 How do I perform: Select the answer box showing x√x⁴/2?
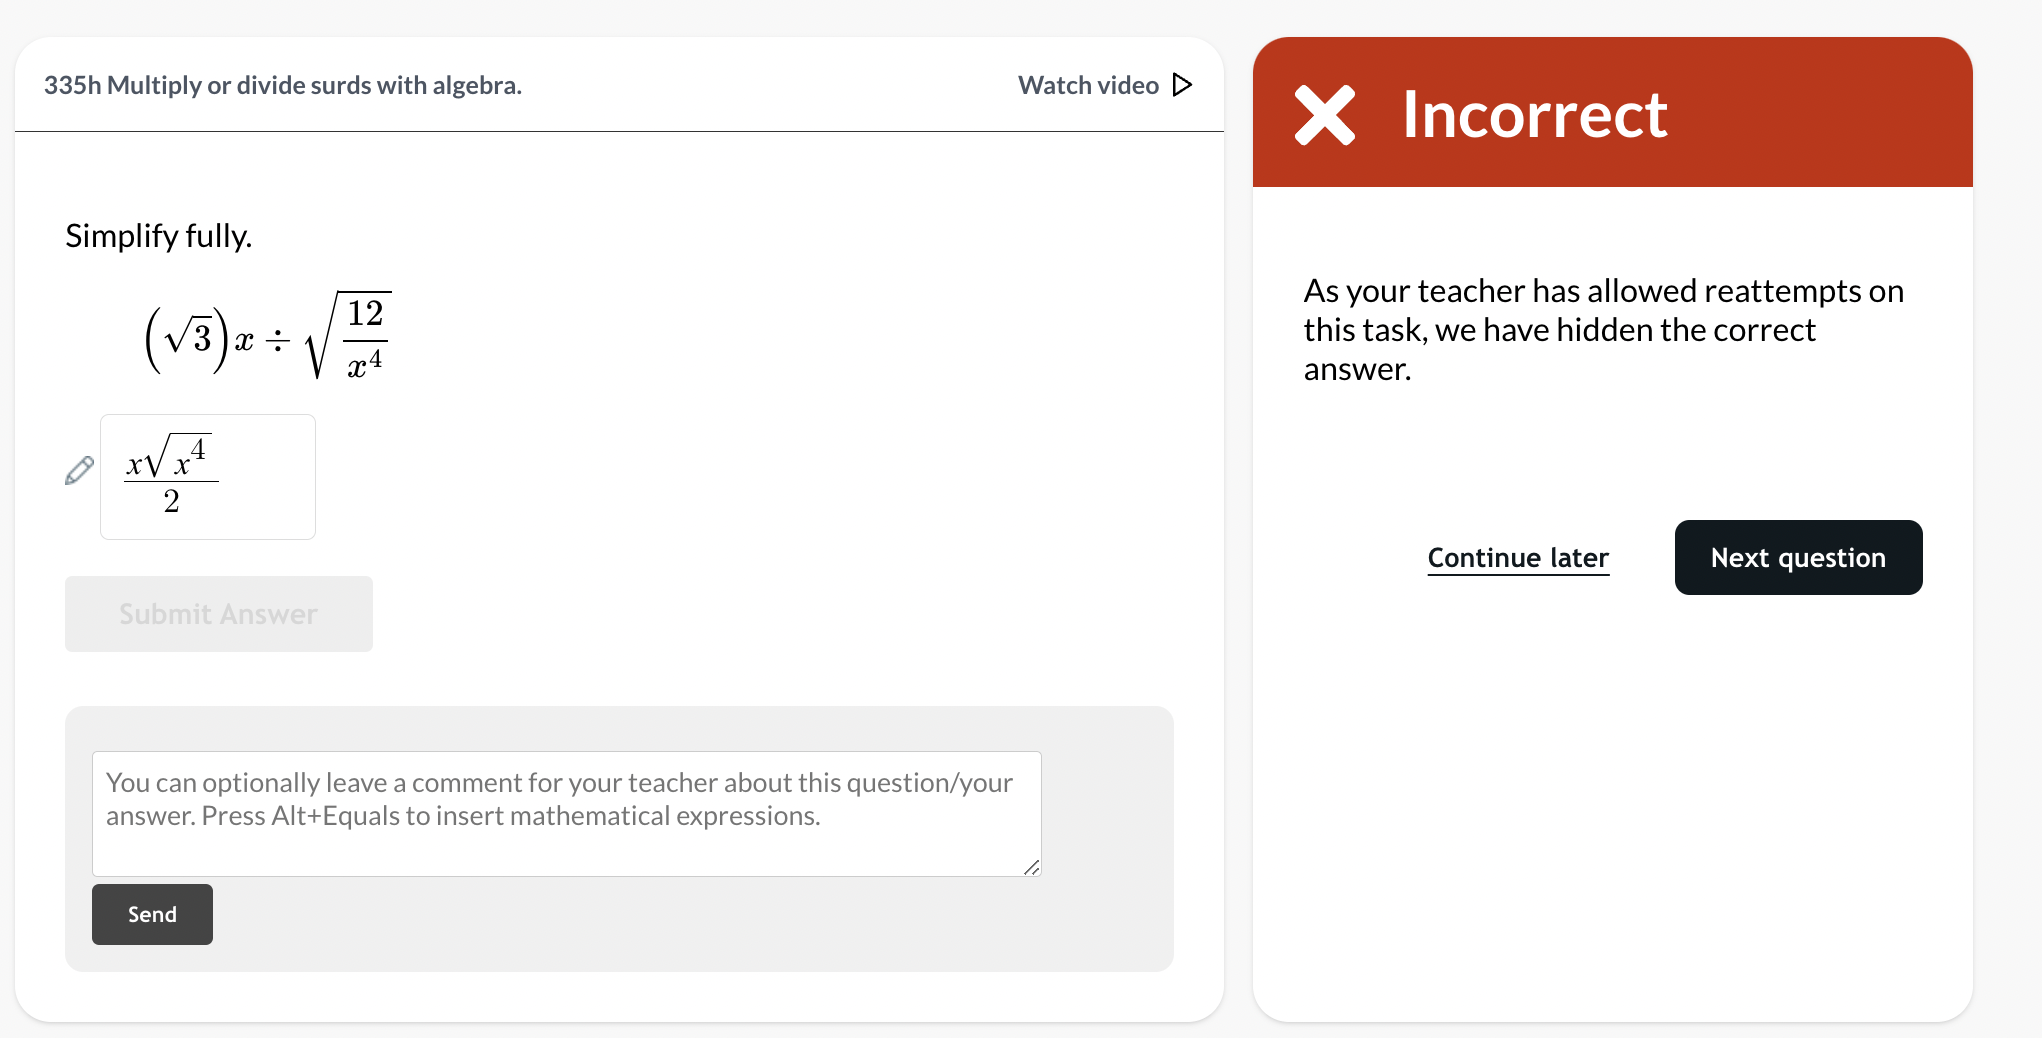[x=207, y=477]
